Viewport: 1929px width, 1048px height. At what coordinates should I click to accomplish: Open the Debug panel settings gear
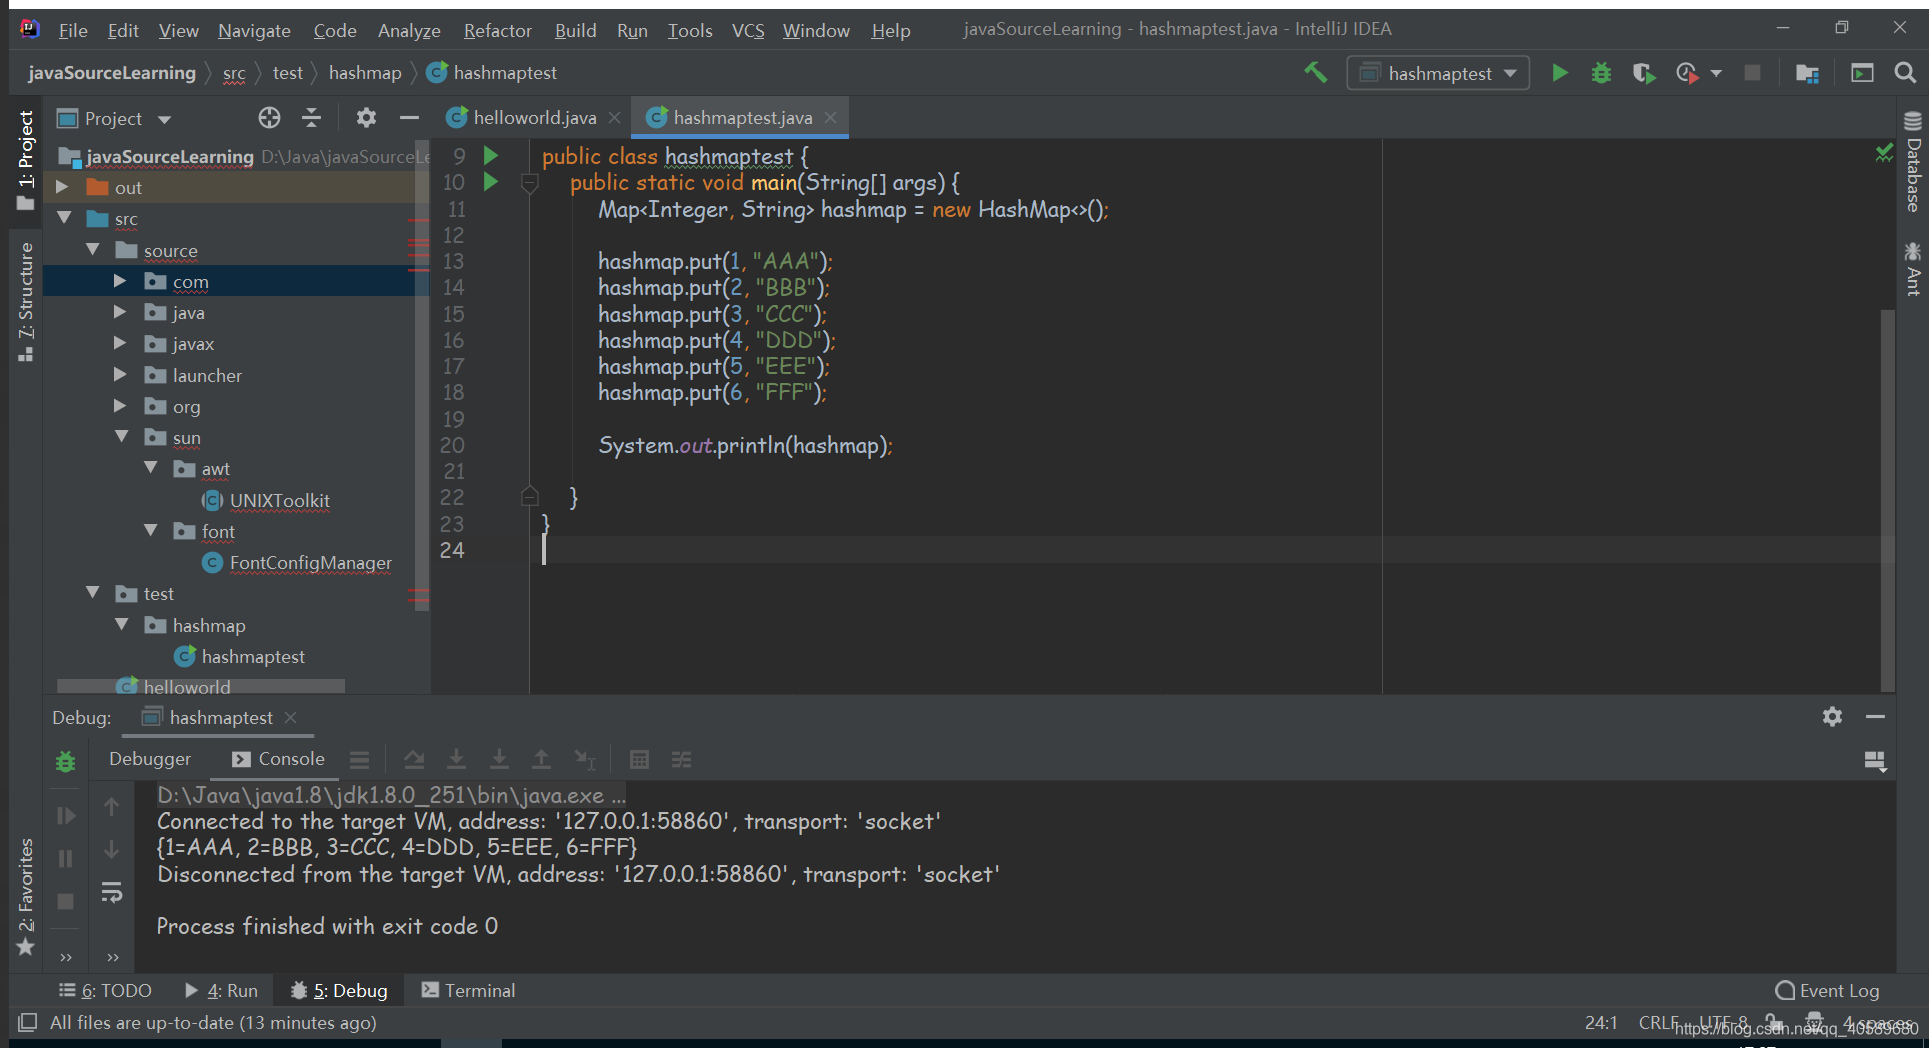click(1832, 716)
